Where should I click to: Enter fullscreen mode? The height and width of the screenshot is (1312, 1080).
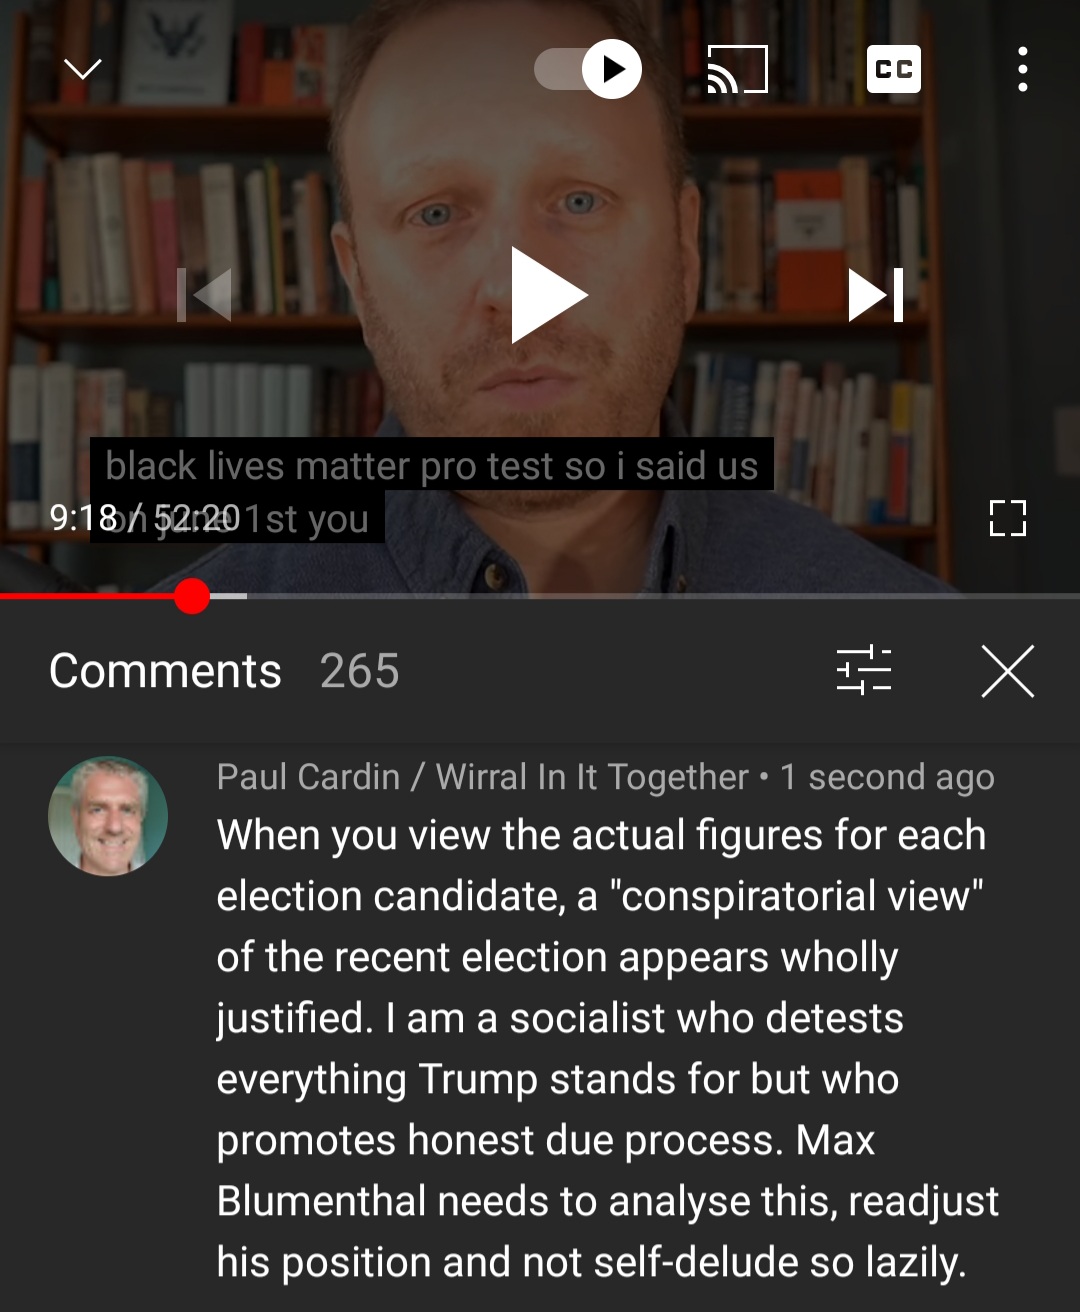tap(1007, 518)
